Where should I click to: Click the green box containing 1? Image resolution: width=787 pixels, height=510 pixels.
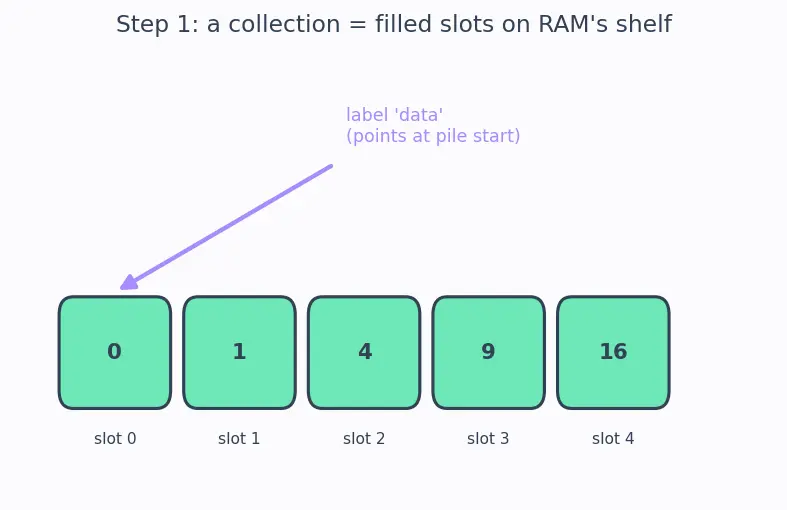pos(239,352)
